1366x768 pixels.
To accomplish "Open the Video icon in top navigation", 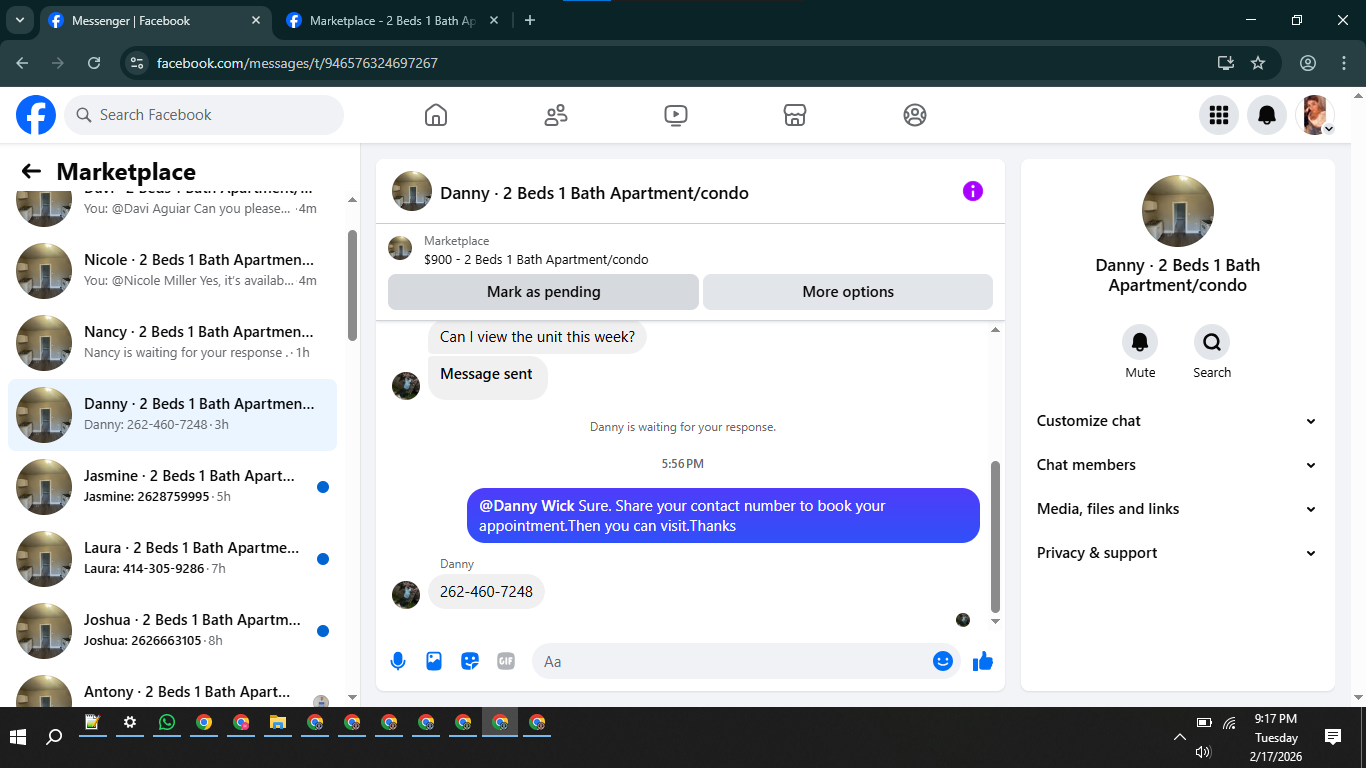I will [676, 115].
